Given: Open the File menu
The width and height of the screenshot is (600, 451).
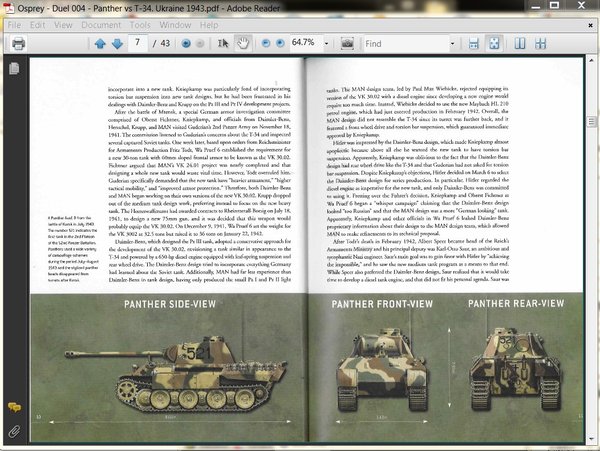Looking at the screenshot, I should pos(14,25).
